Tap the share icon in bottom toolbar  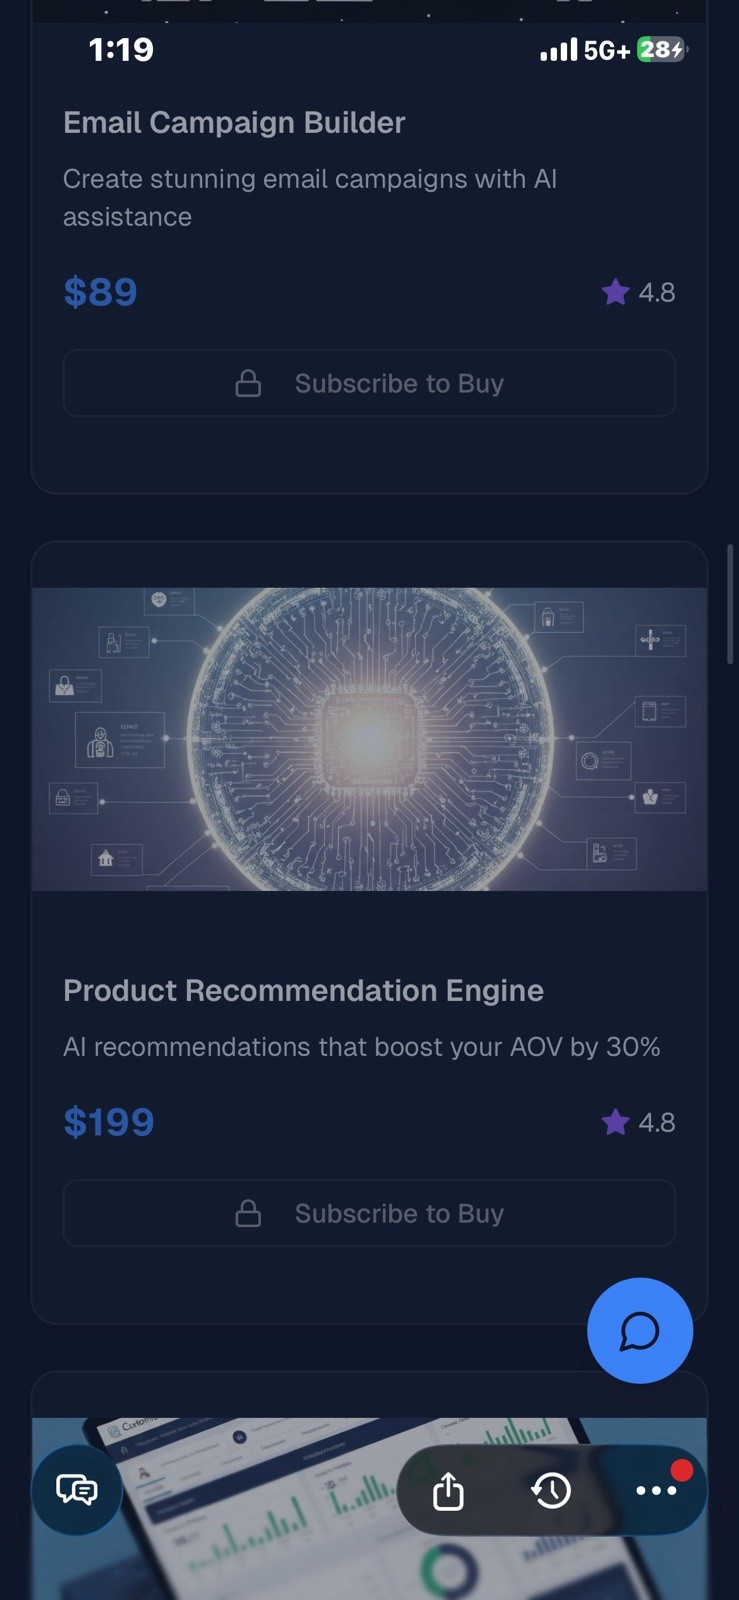click(x=448, y=1491)
